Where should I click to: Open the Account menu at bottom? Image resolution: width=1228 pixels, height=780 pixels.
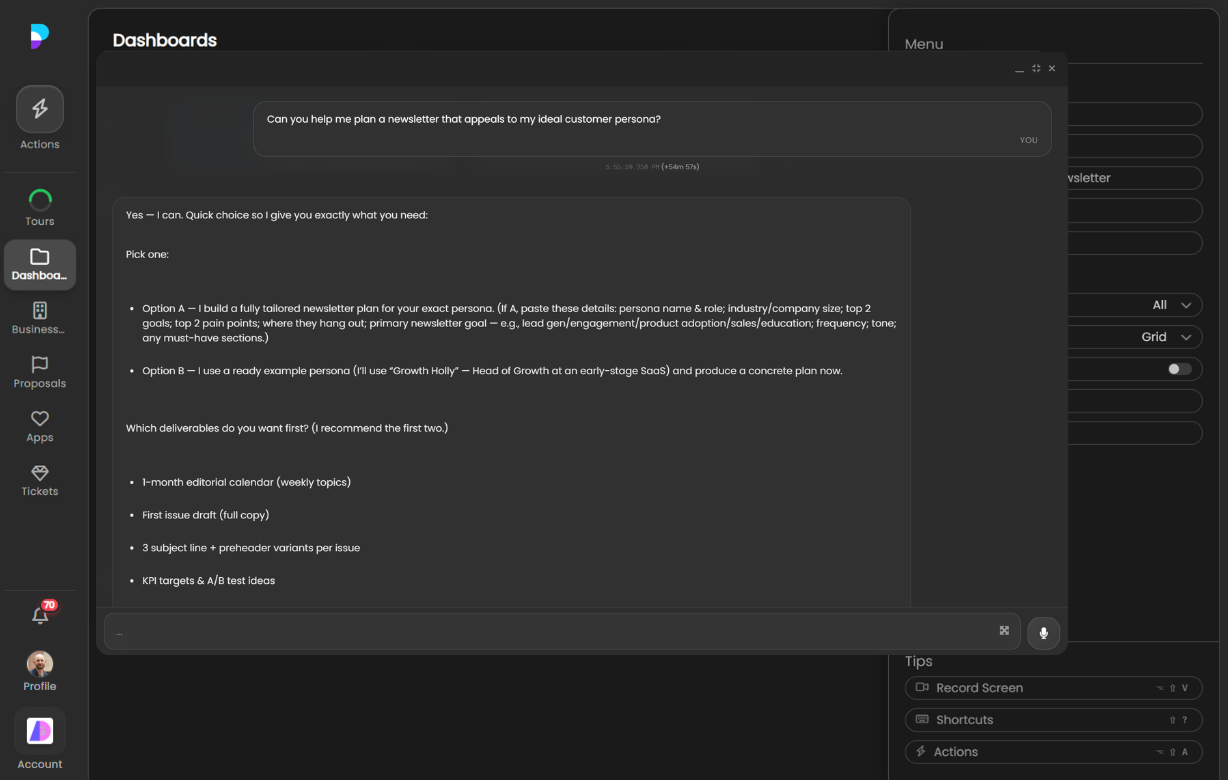pos(40,732)
